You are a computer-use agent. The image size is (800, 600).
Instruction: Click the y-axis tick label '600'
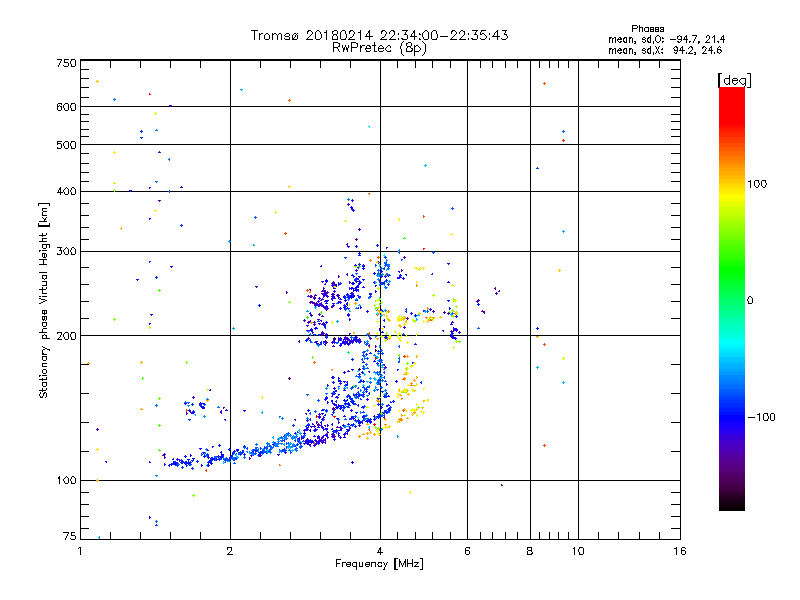point(66,107)
